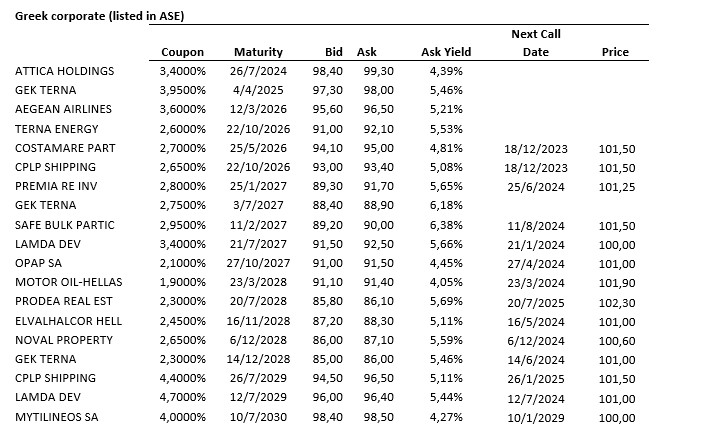Click the OPAP SA name cell

(x=41, y=263)
